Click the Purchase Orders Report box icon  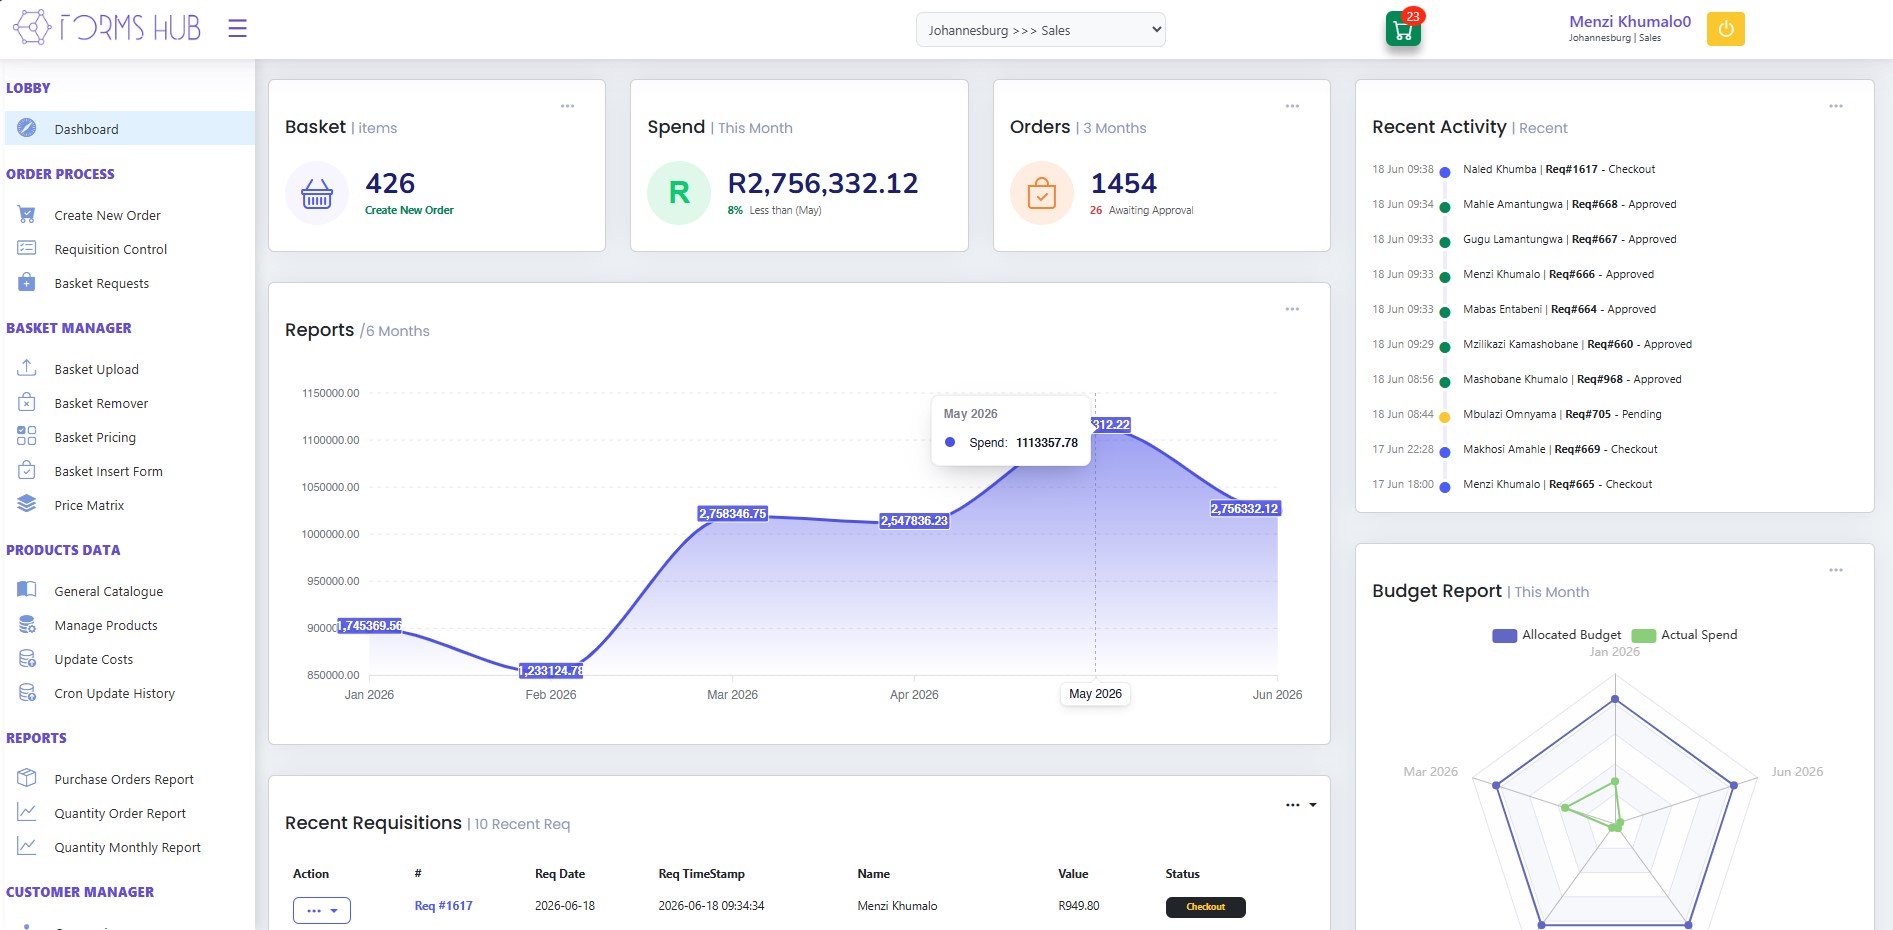click(x=27, y=778)
